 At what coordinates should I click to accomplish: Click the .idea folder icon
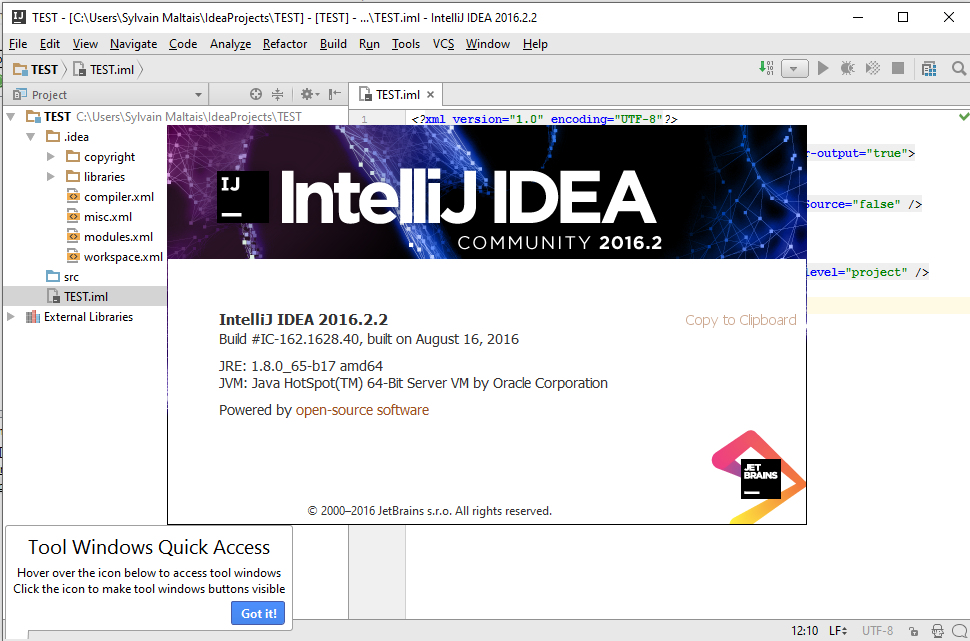click(53, 137)
